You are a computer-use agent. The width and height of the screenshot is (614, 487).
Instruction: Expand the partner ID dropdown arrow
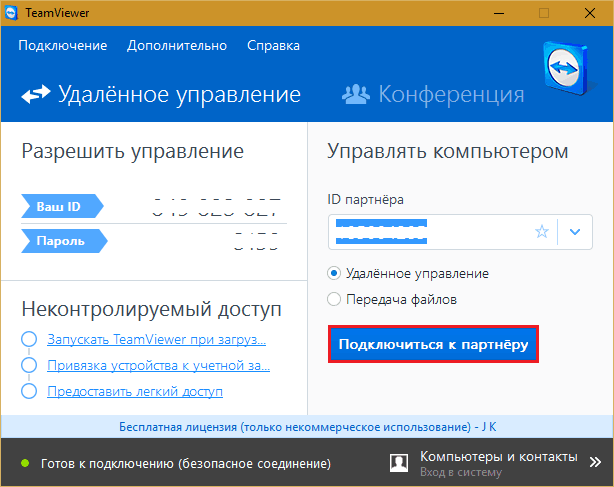(x=574, y=232)
